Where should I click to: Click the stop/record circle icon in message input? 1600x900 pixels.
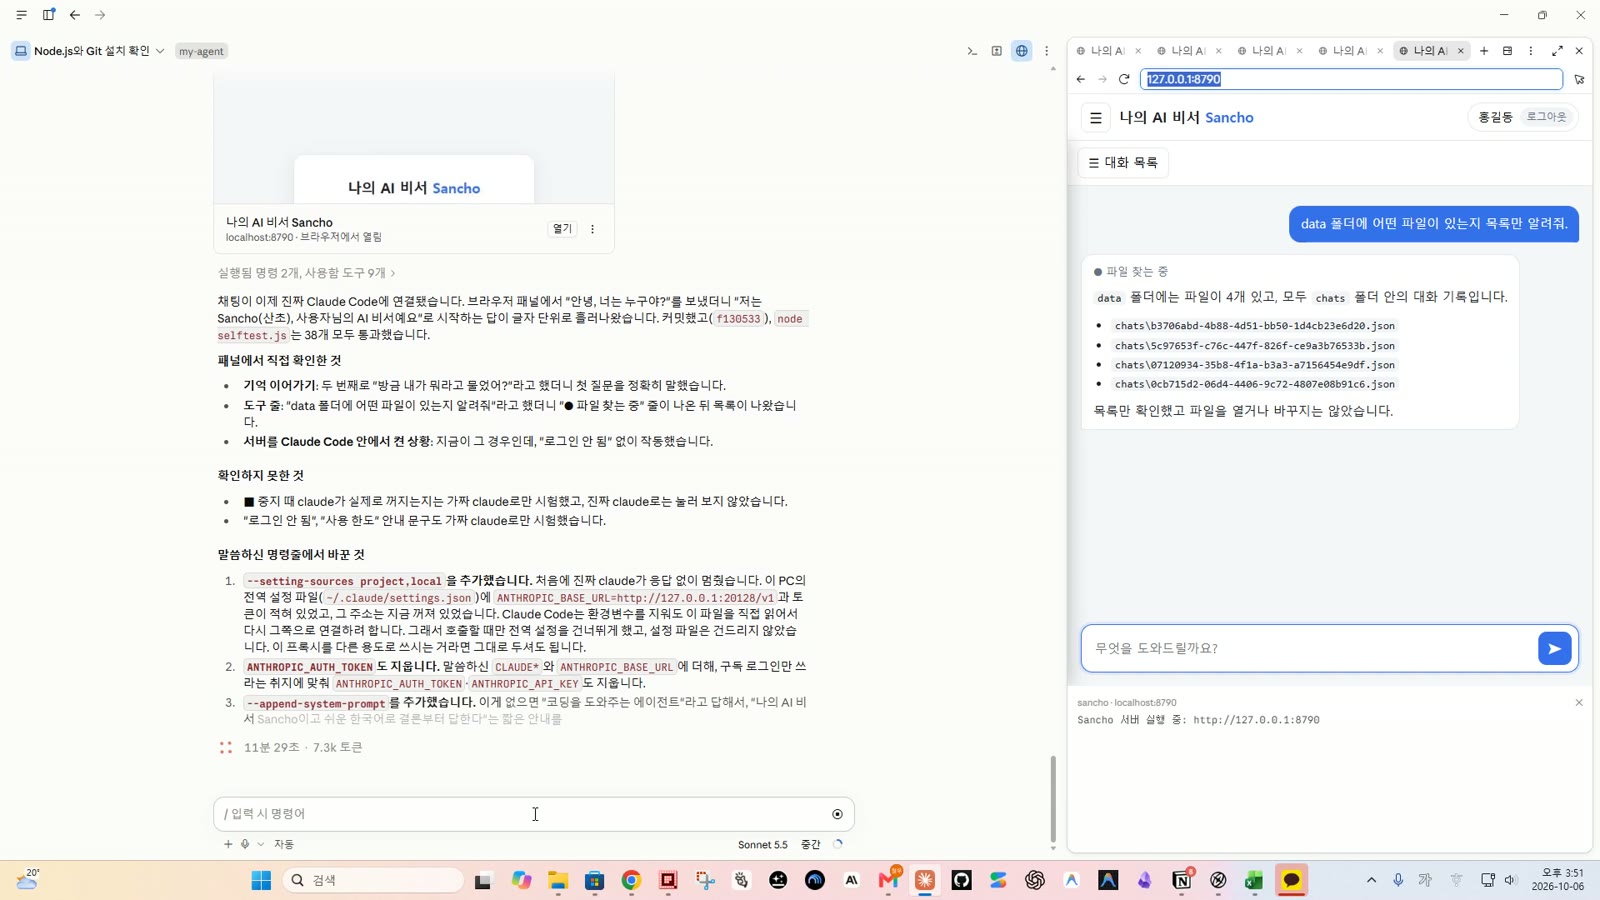tap(838, 814)
